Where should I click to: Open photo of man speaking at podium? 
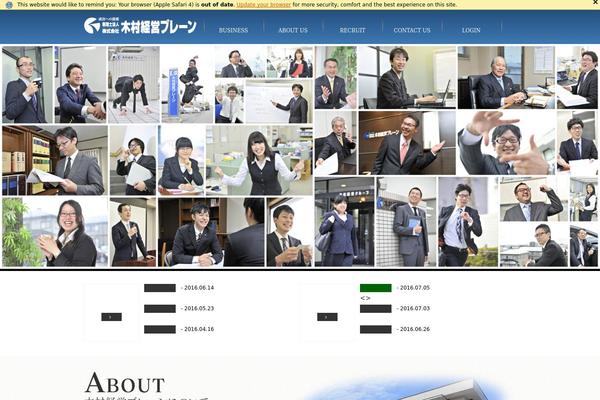click(x=133, y=232)
